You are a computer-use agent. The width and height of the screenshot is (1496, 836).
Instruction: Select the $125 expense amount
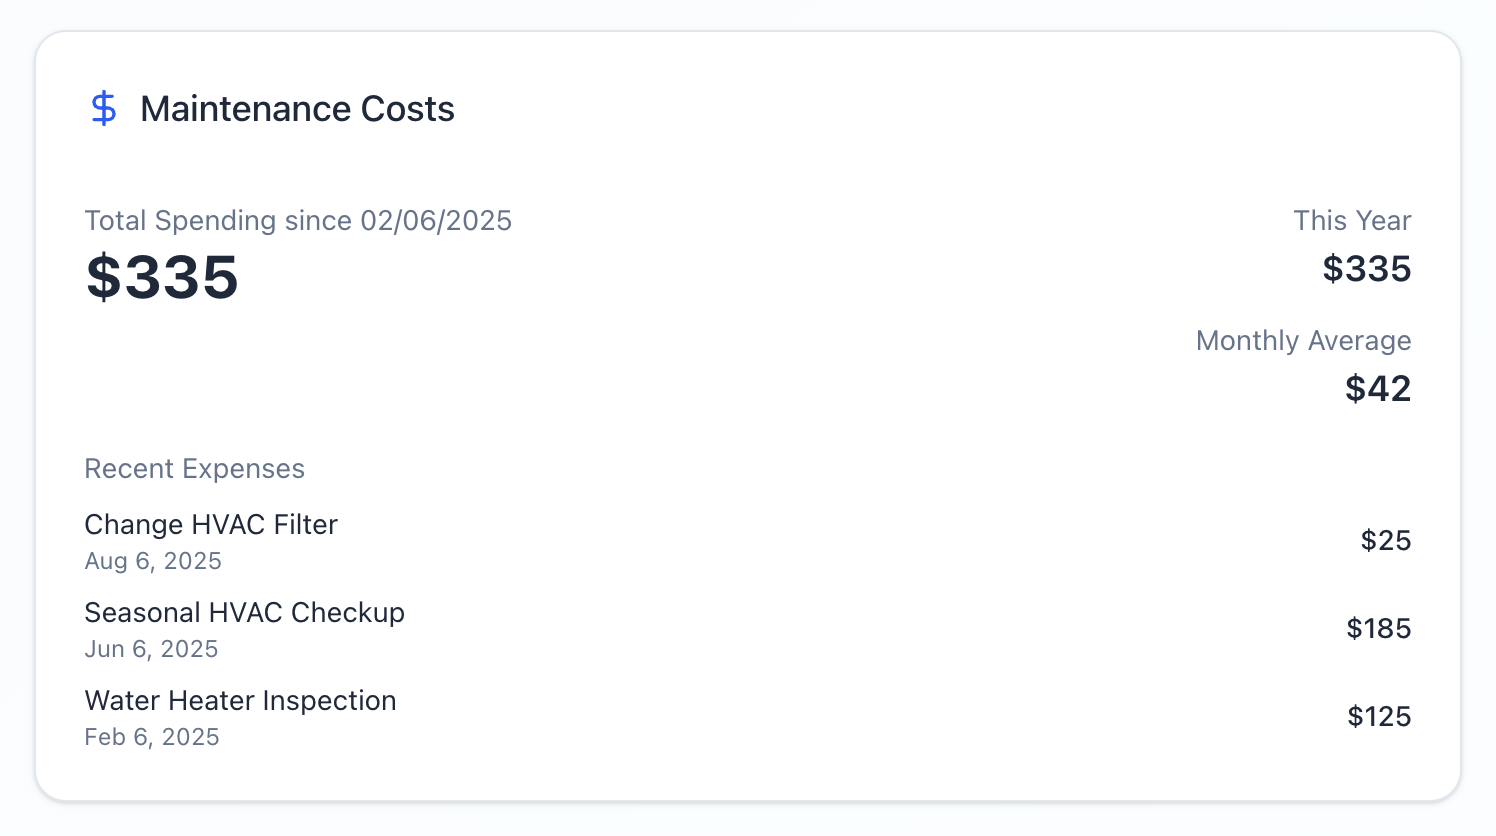click(1378, 716)
